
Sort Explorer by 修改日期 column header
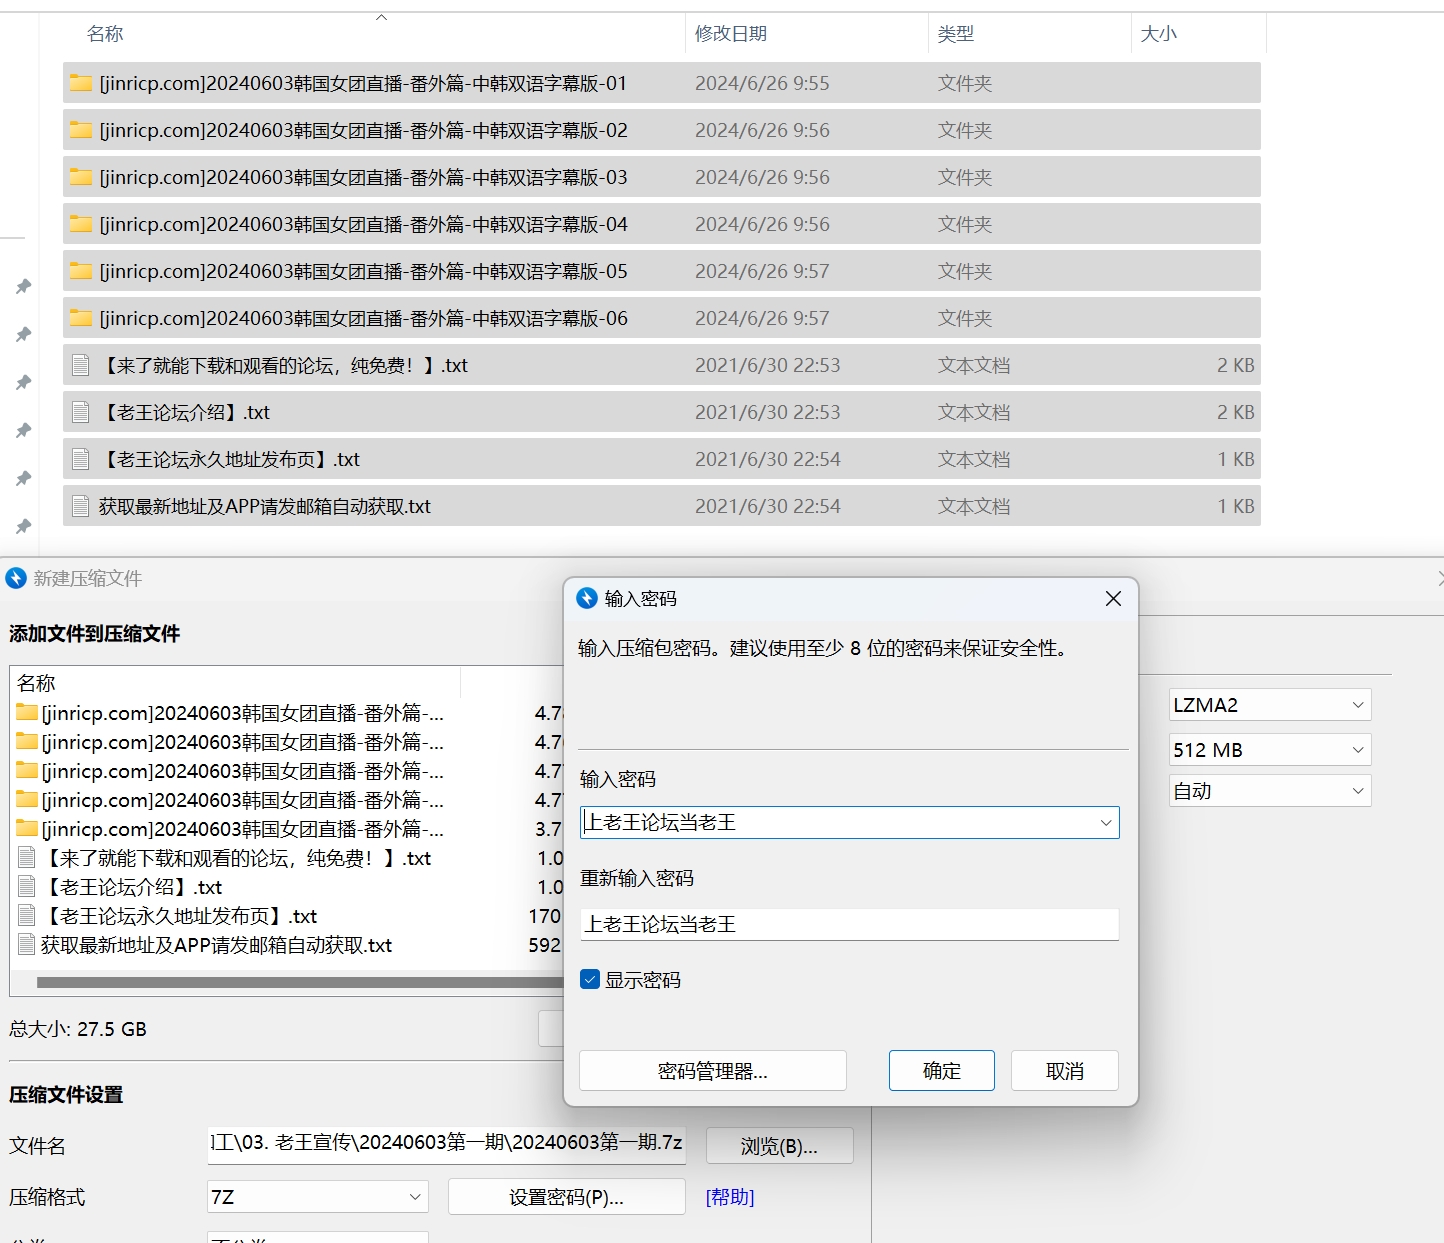[x=731, y=34]
